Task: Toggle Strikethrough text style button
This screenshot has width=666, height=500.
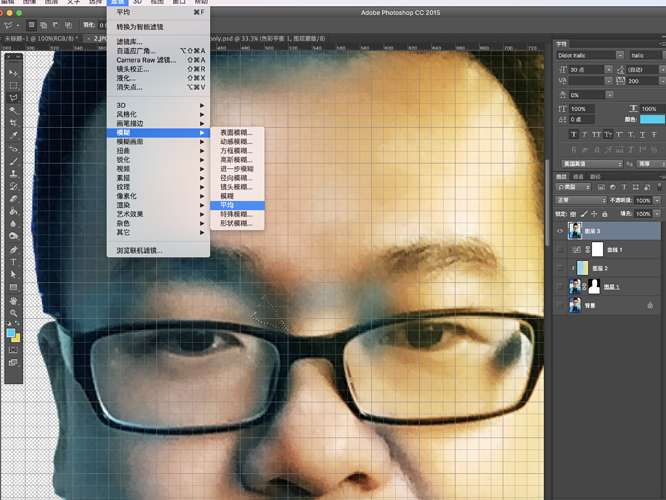Action: point(654,135)
